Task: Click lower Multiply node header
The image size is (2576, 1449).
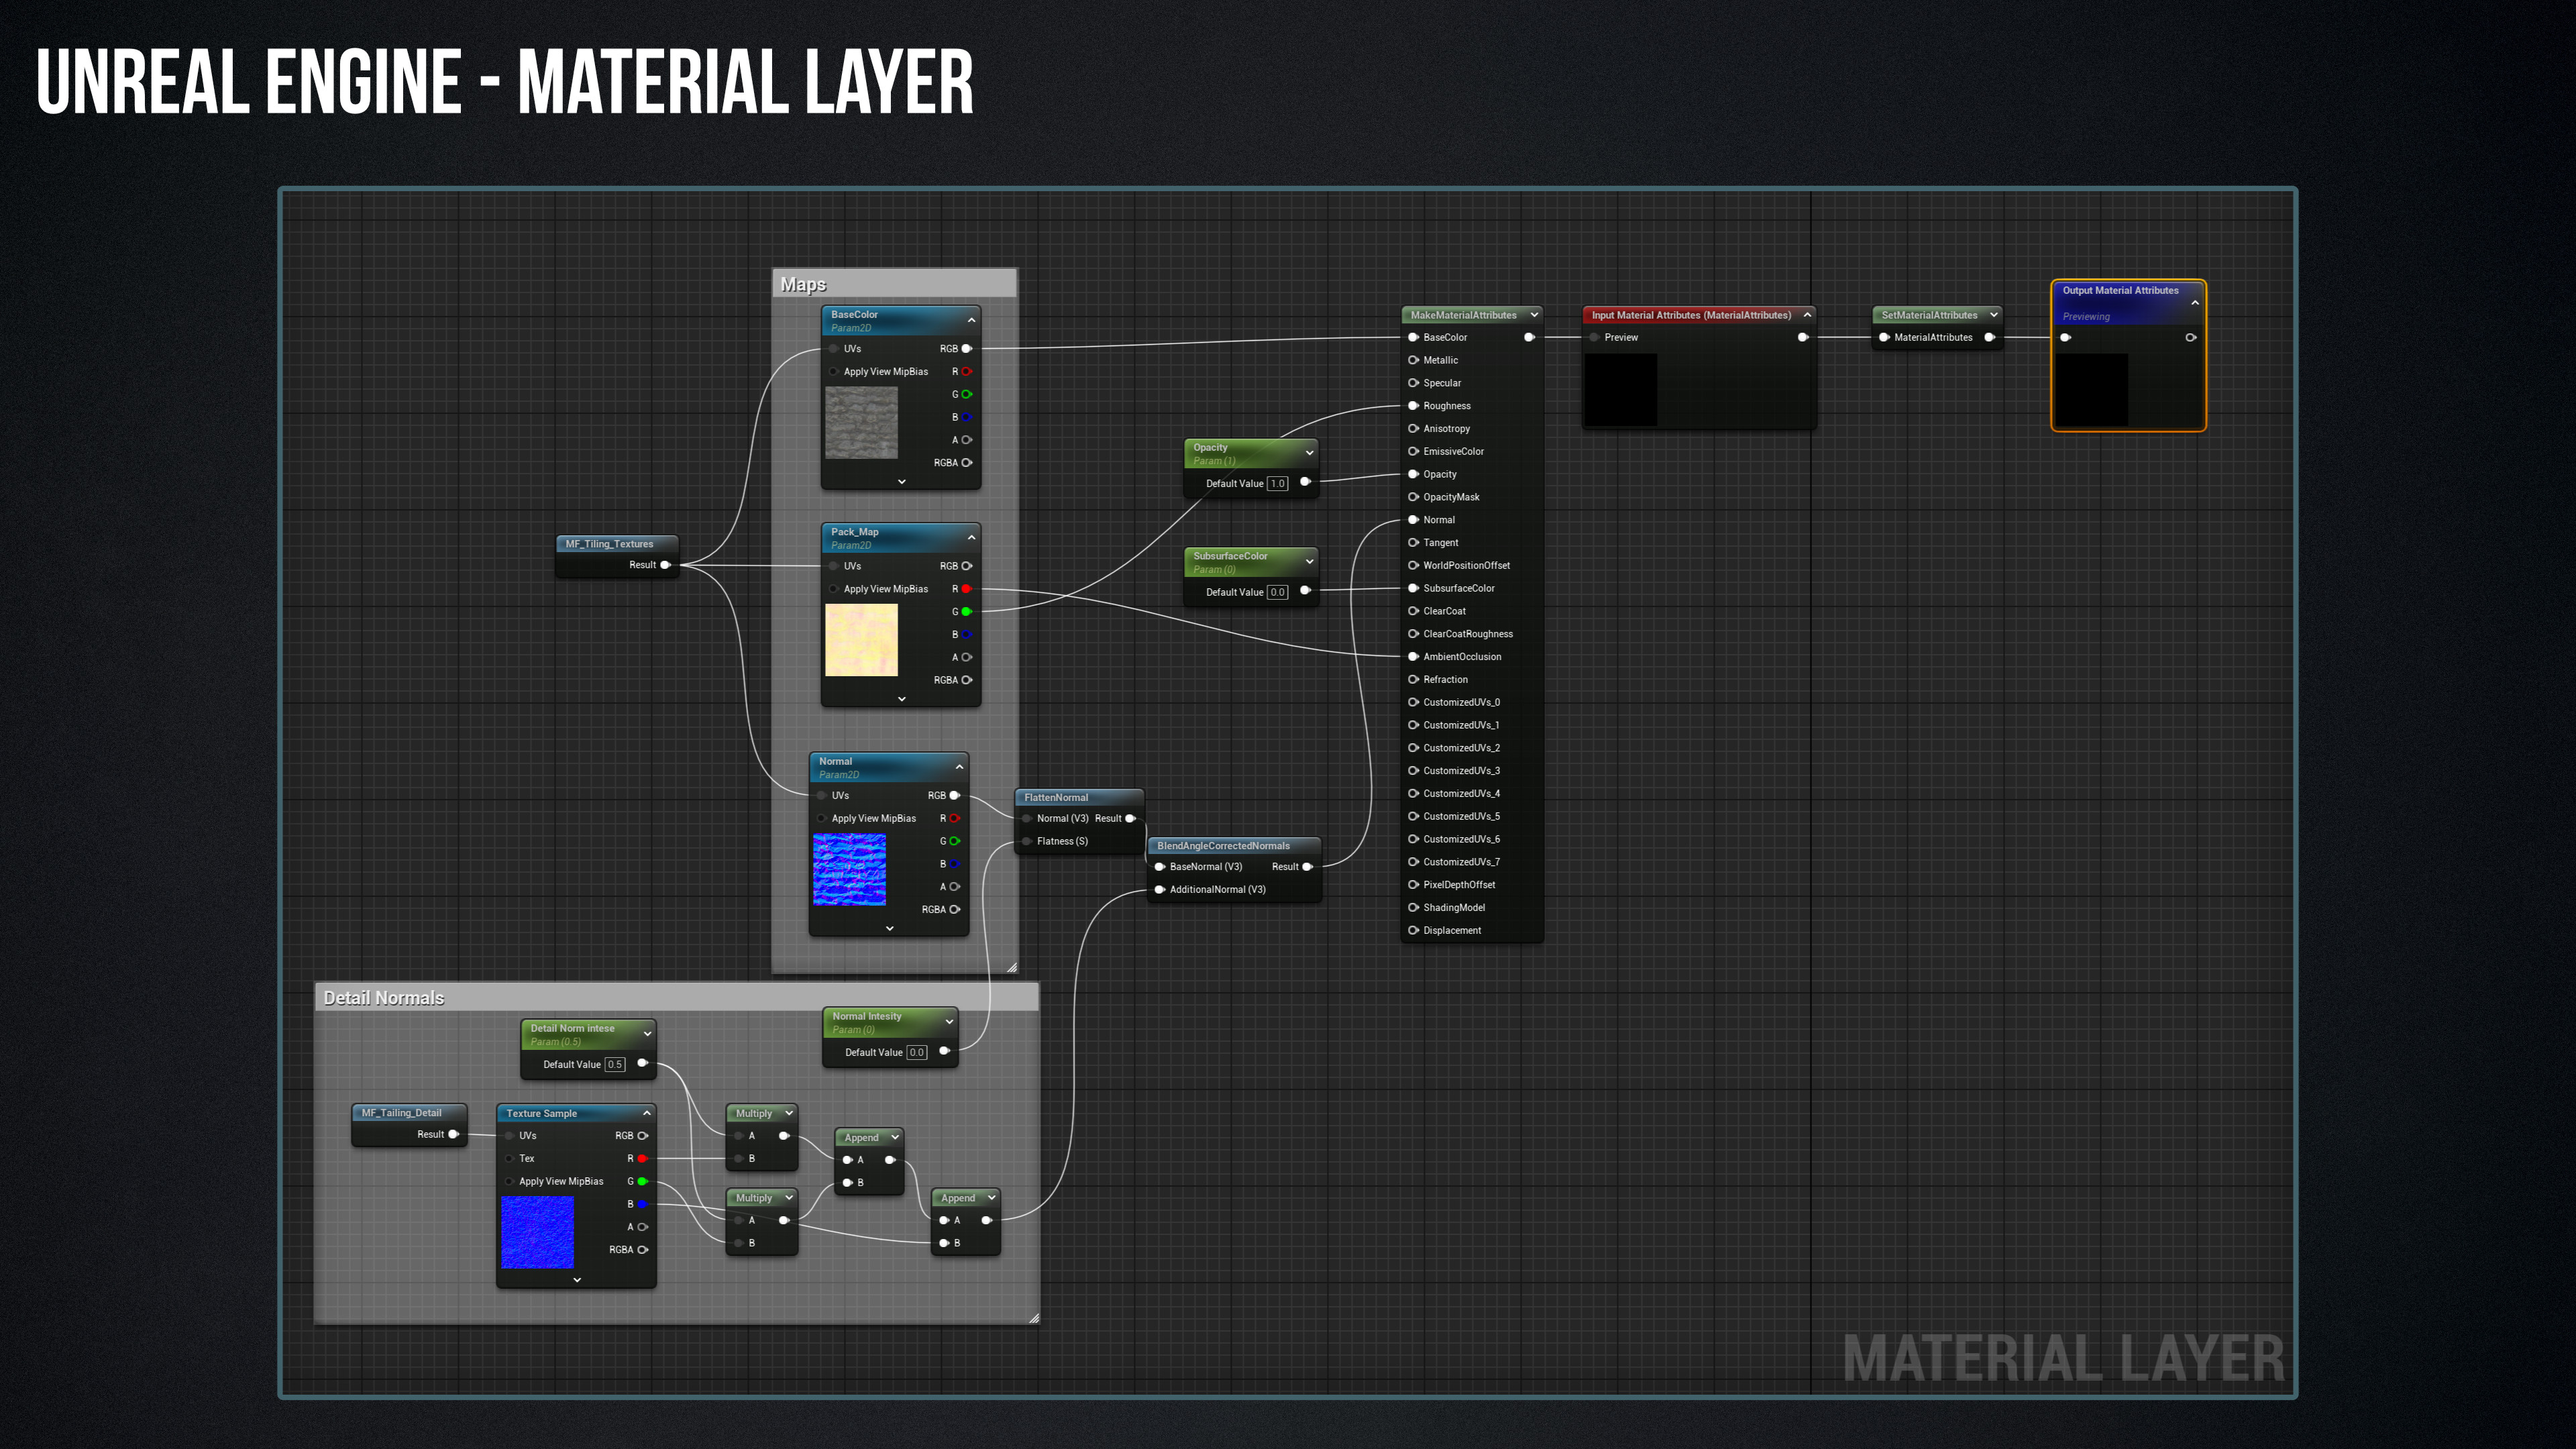Action: 761,1198
